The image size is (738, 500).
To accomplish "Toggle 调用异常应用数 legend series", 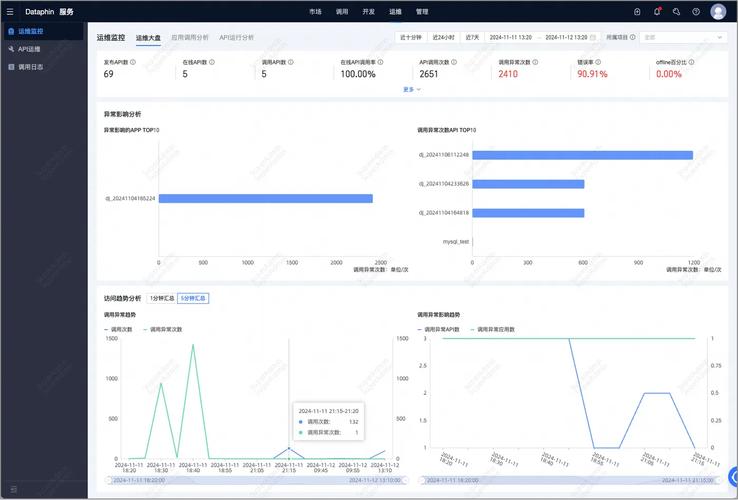I will 492,330.
